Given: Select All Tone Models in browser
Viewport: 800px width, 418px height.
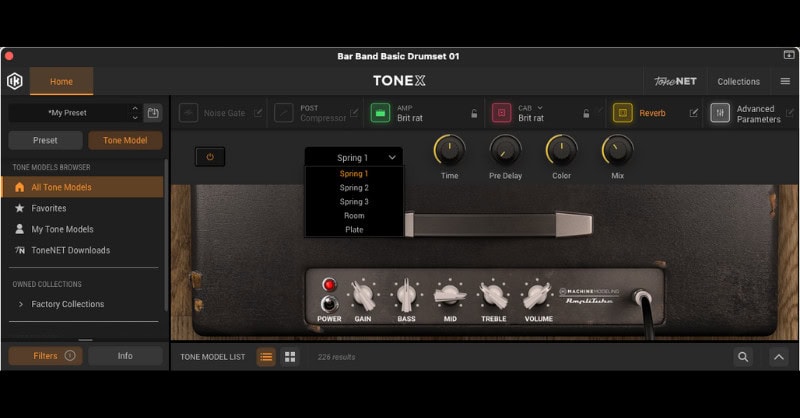Looking at the screenshot, I should point(83,187).
